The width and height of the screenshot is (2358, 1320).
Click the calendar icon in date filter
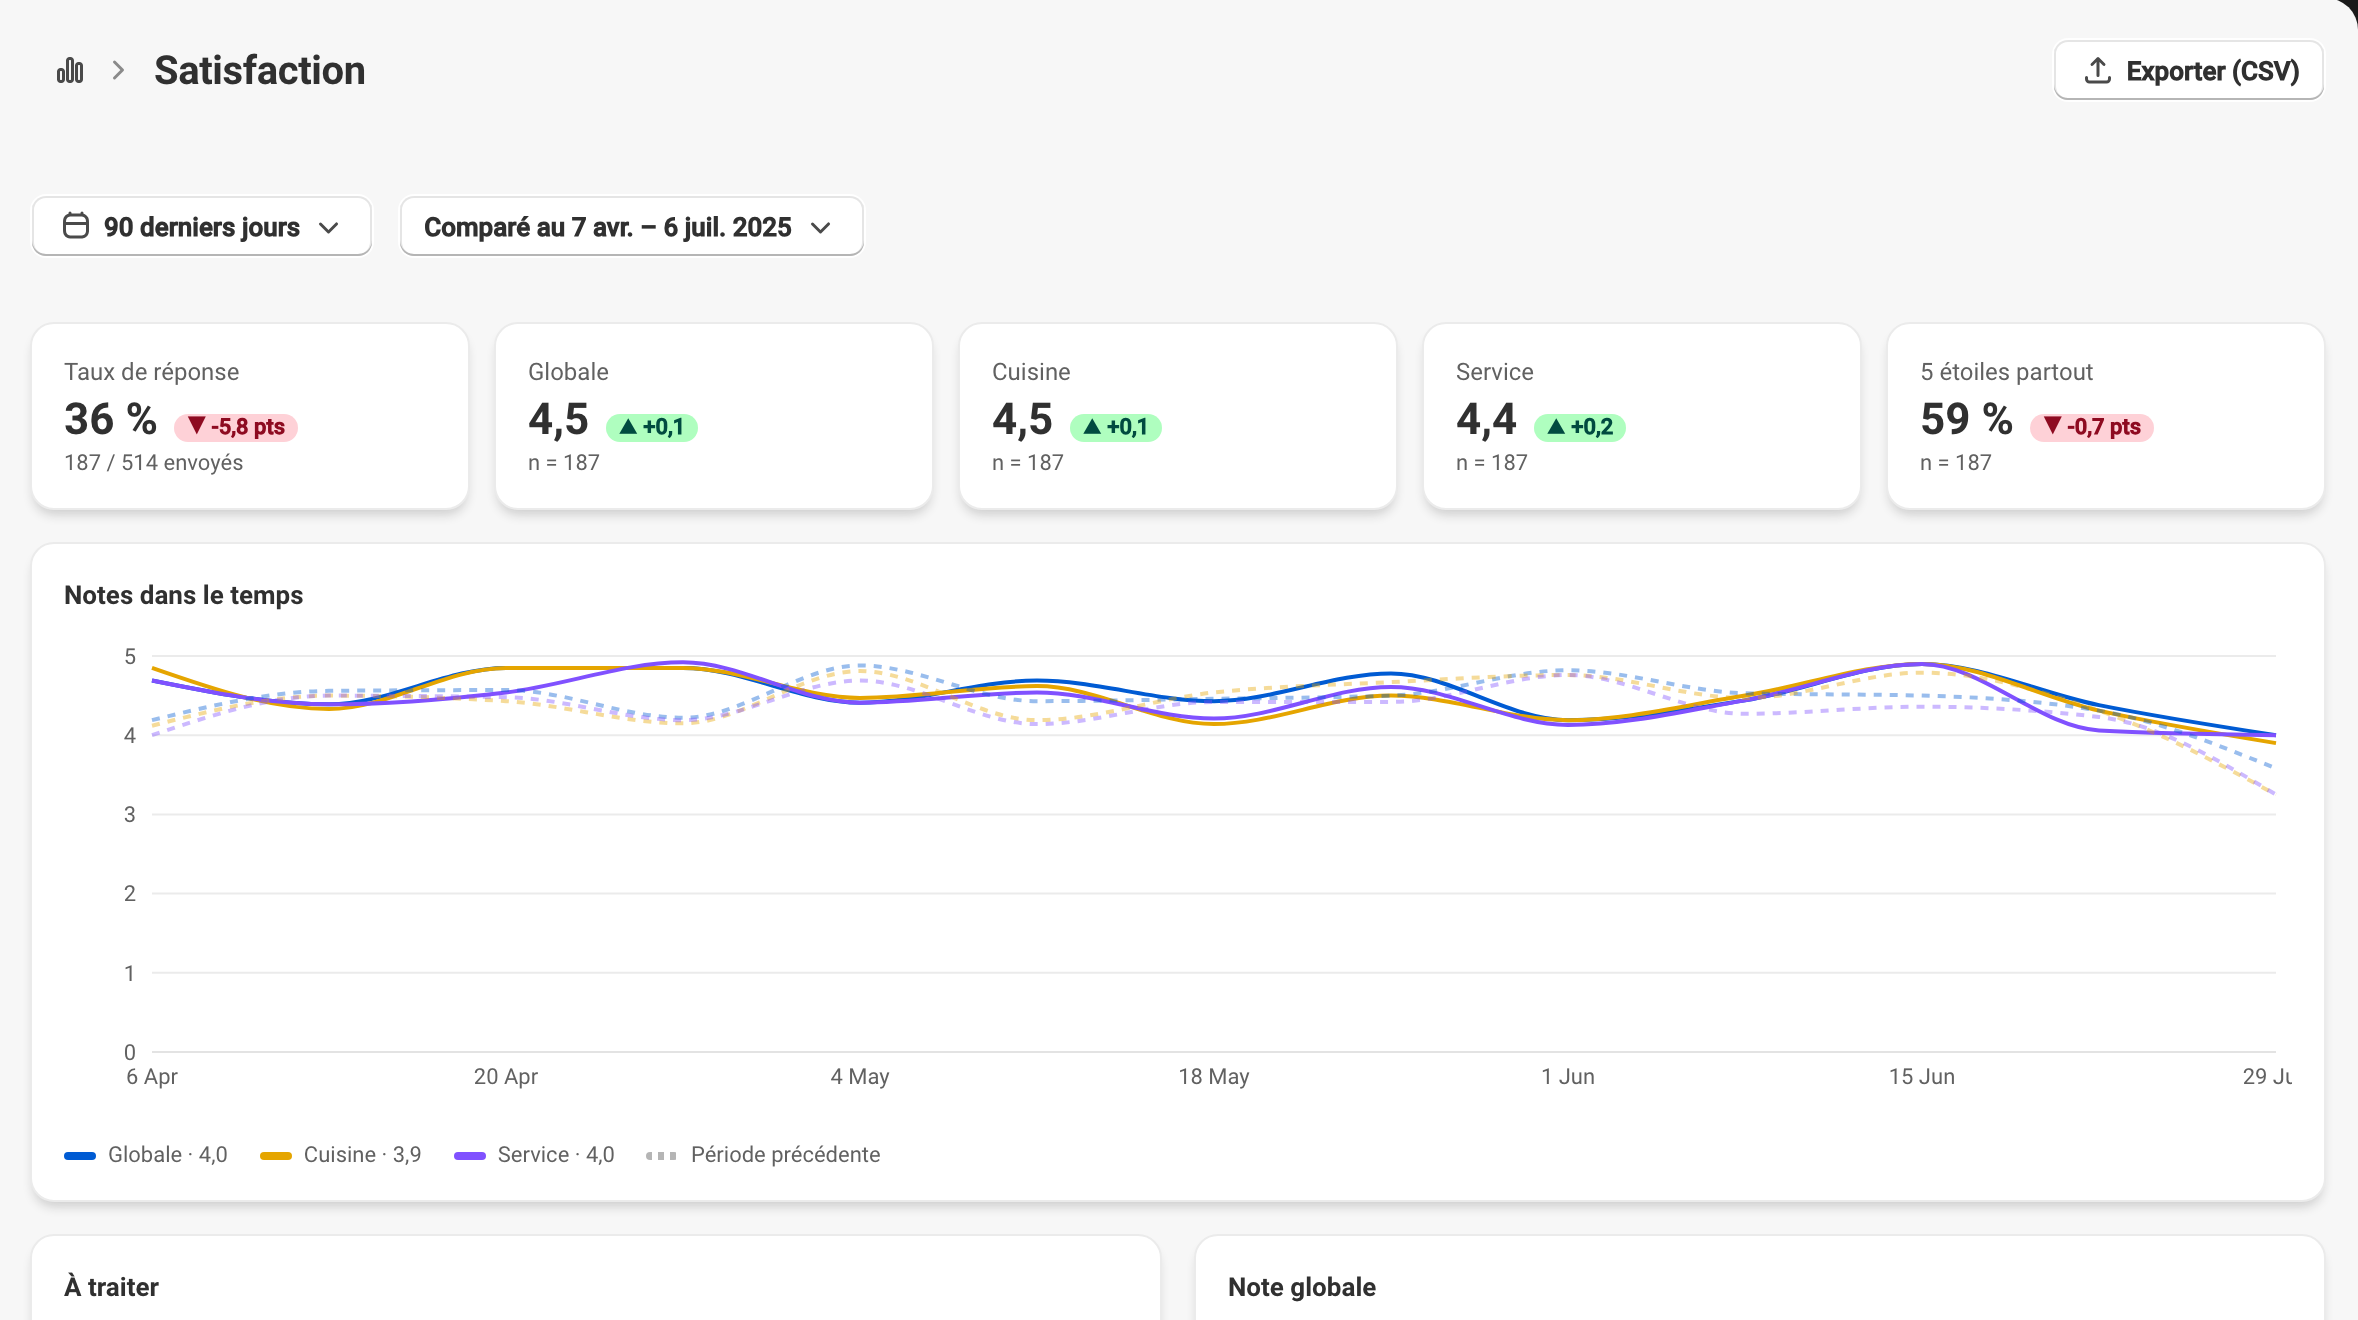coord(76,226)
